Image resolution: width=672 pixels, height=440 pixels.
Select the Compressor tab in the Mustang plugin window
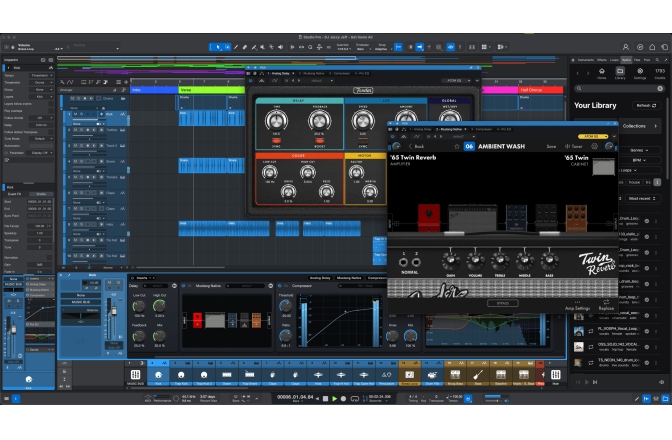coord(482,129)
